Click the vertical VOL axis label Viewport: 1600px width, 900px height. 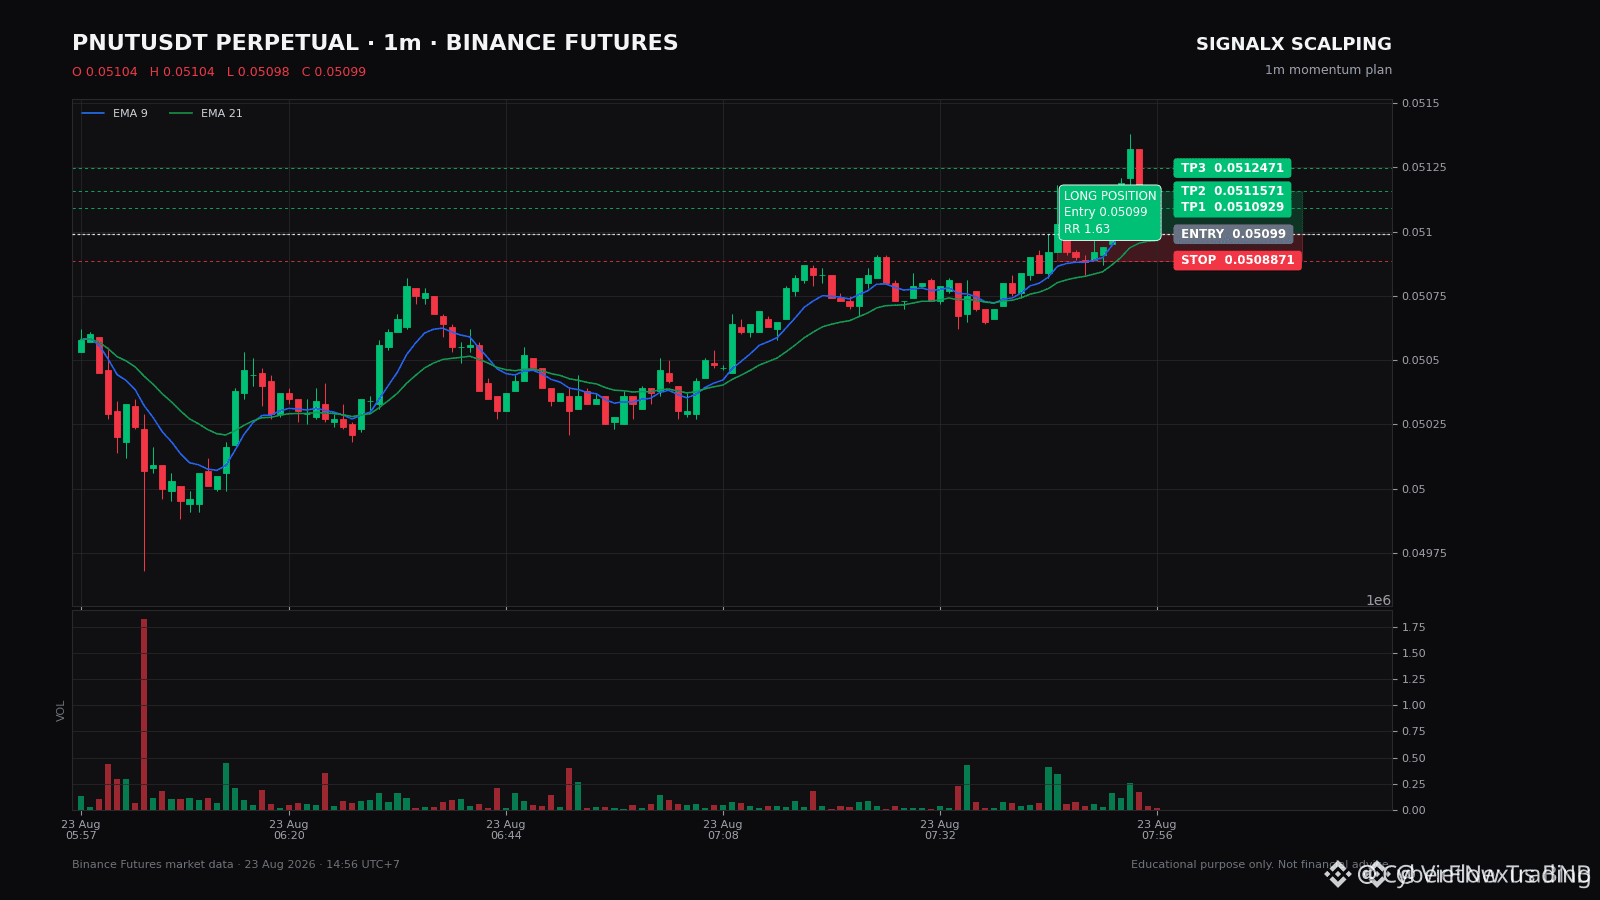[61, 711]
